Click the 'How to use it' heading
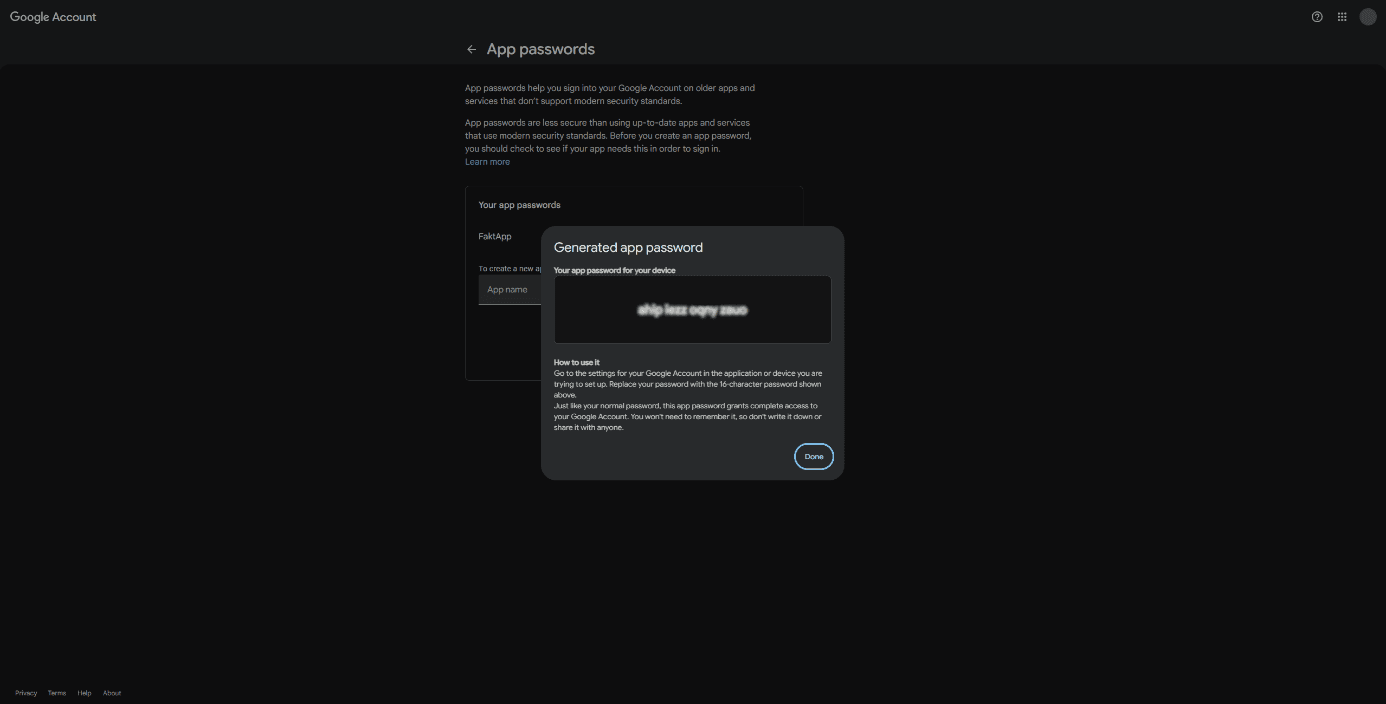 click(x=577, y=362)
